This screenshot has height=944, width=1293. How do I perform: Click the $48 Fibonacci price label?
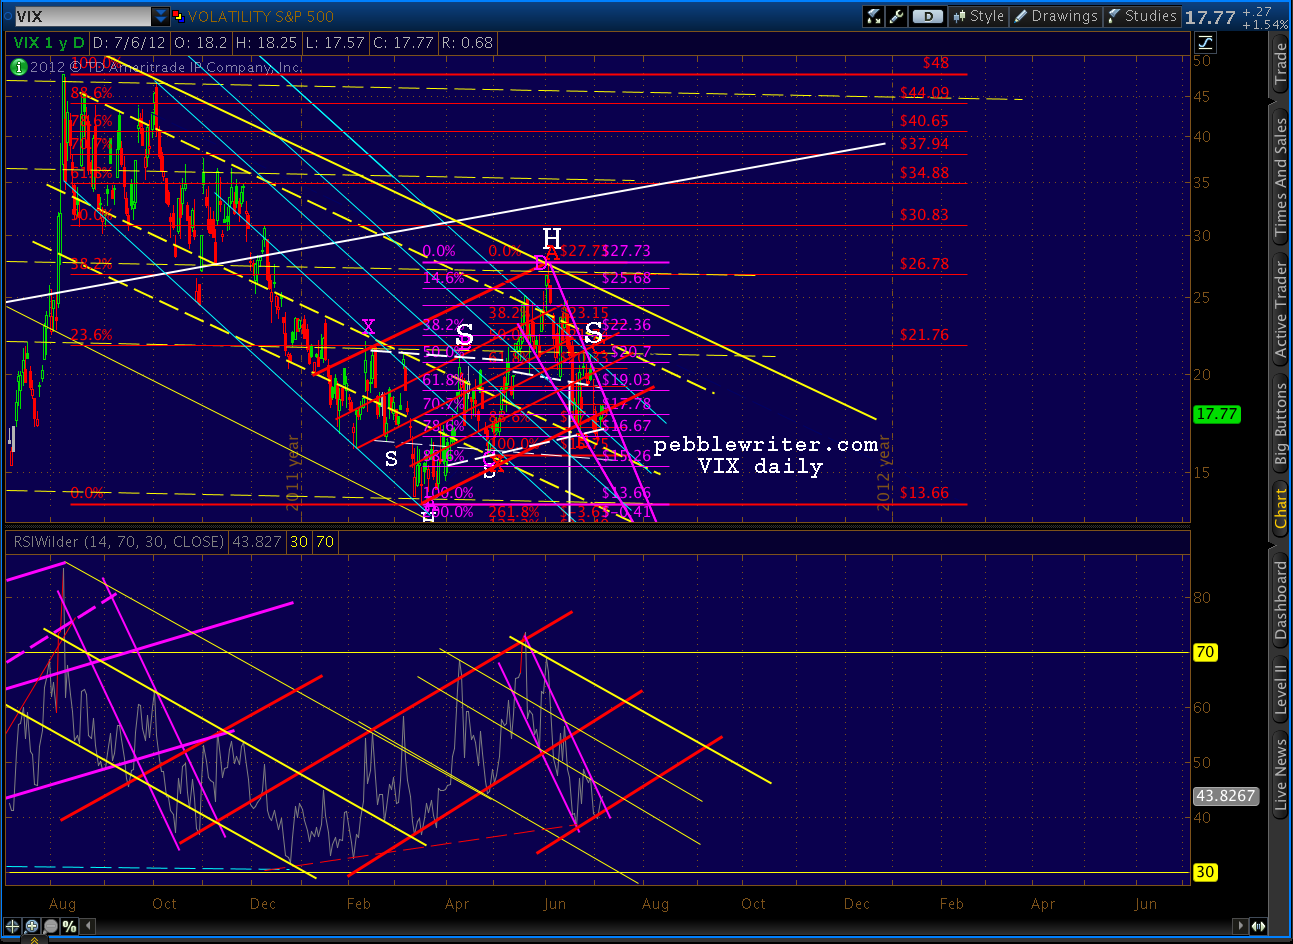935,63
